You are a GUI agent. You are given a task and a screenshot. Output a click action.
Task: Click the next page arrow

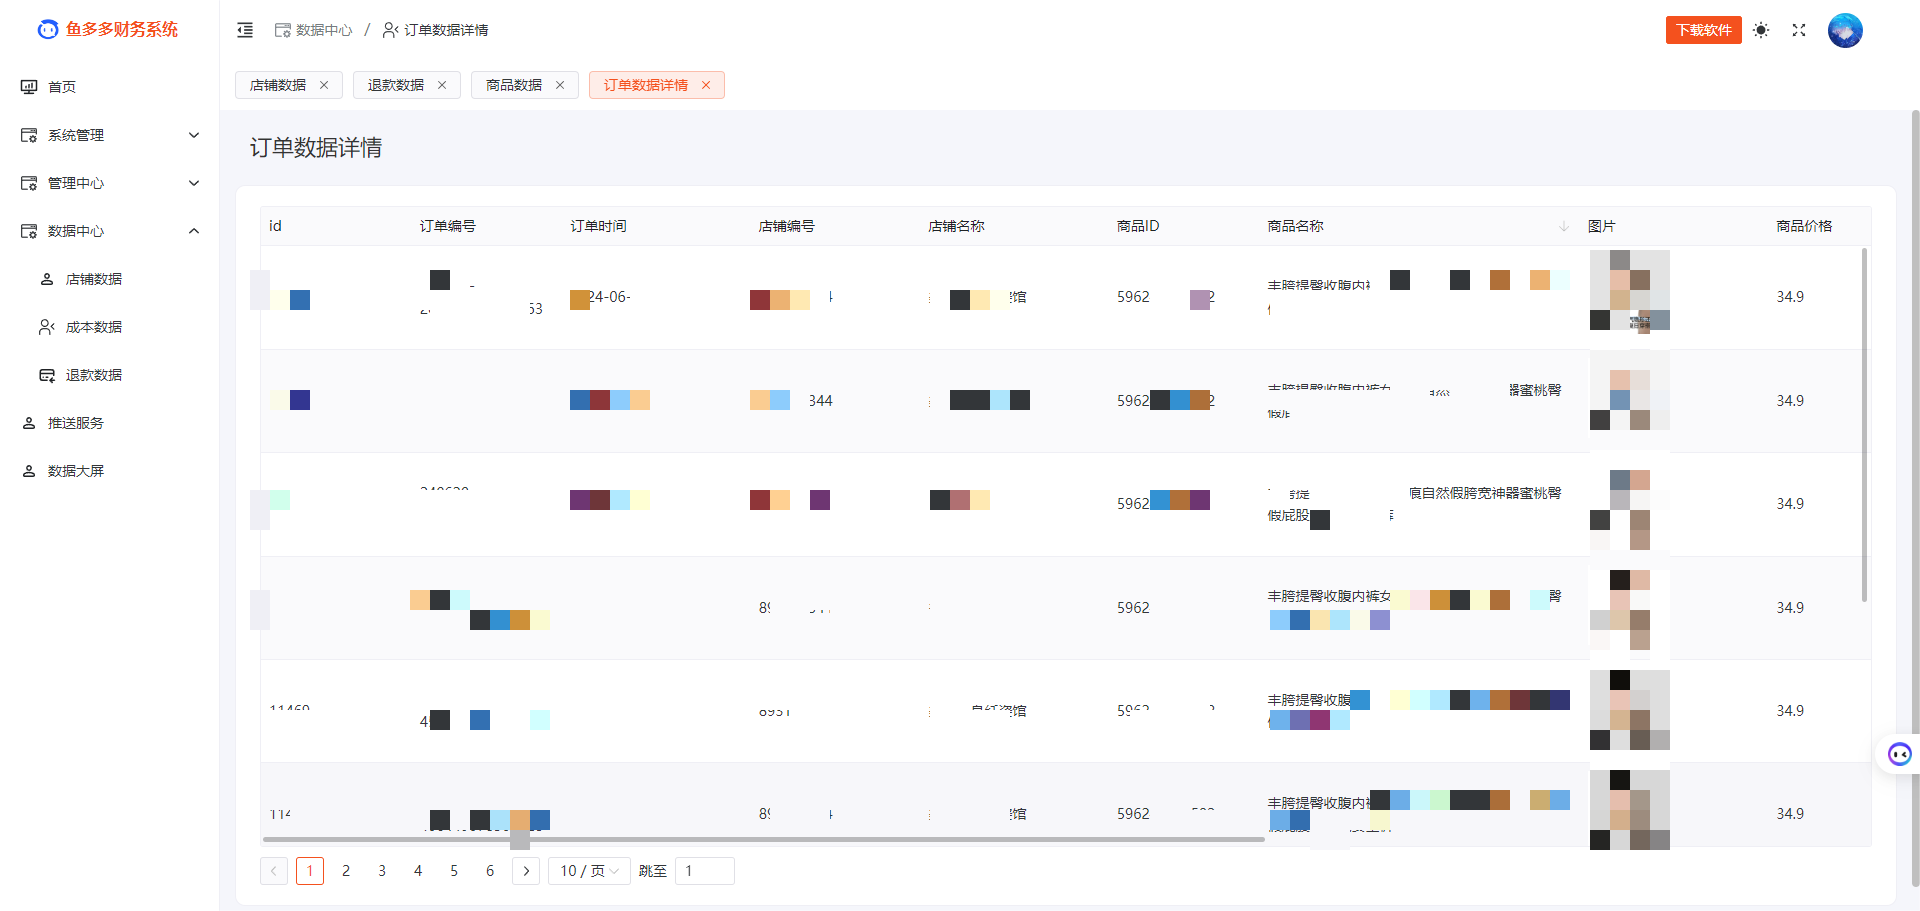[526, 871]
